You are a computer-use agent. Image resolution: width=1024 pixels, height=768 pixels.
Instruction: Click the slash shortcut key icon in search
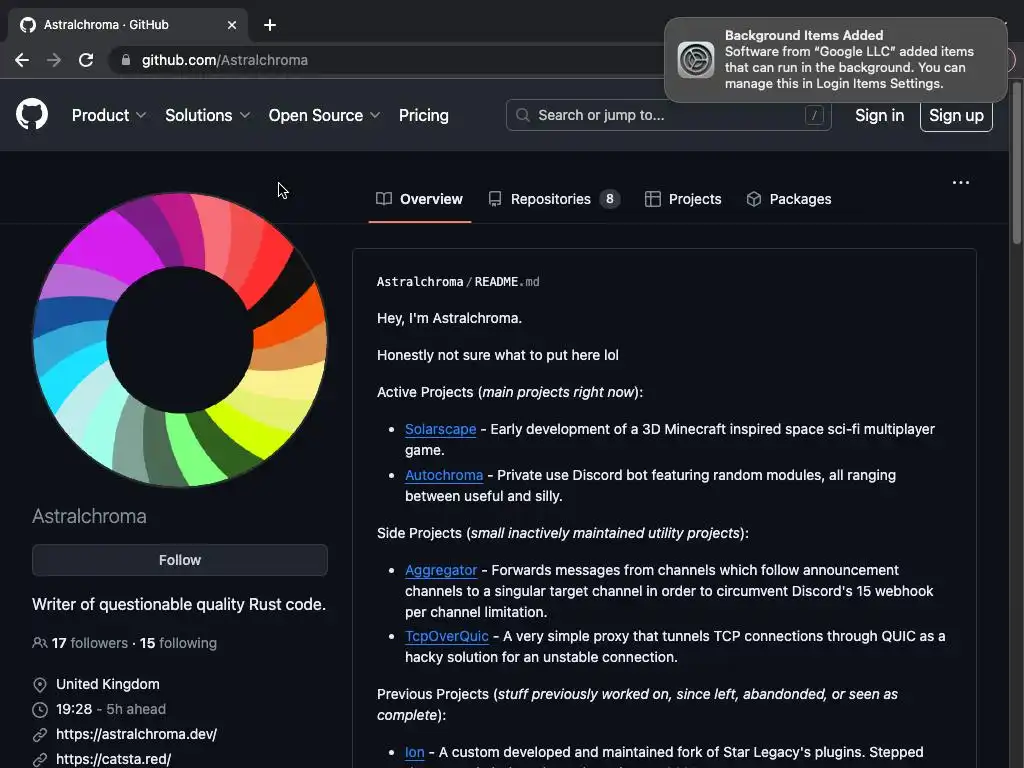coord(814,116)
